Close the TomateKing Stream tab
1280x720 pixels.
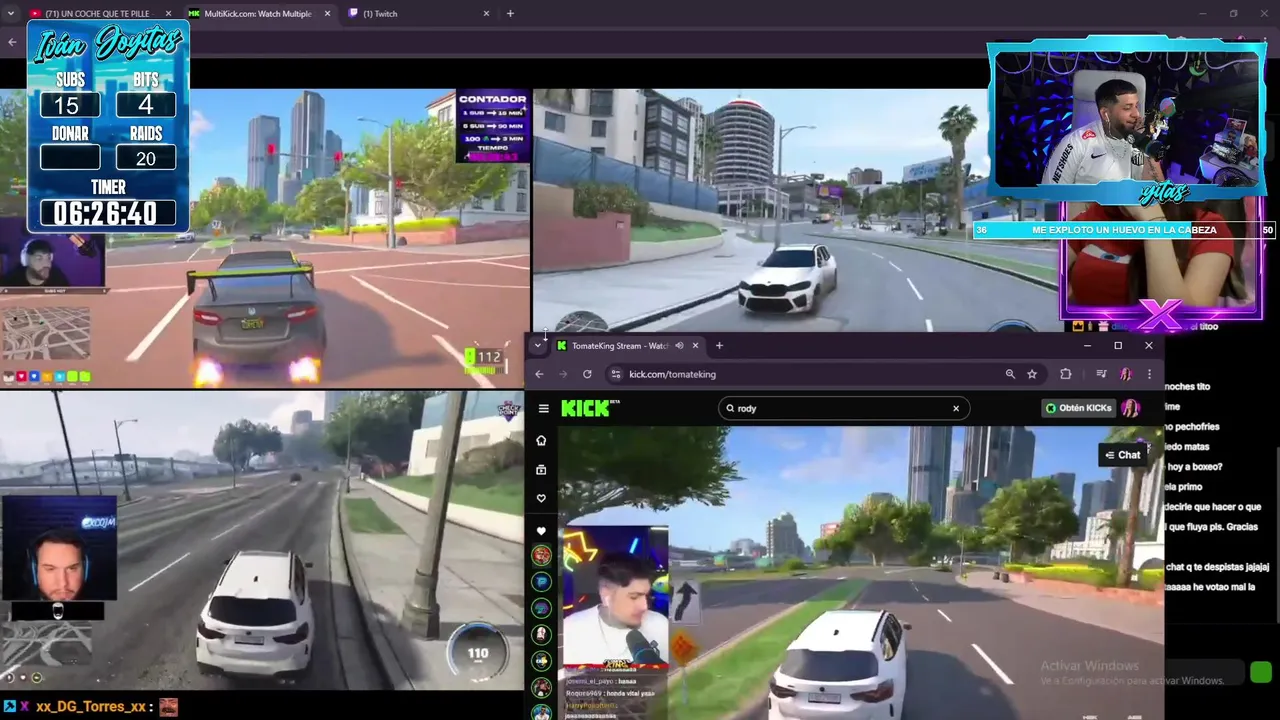(695, 346)
